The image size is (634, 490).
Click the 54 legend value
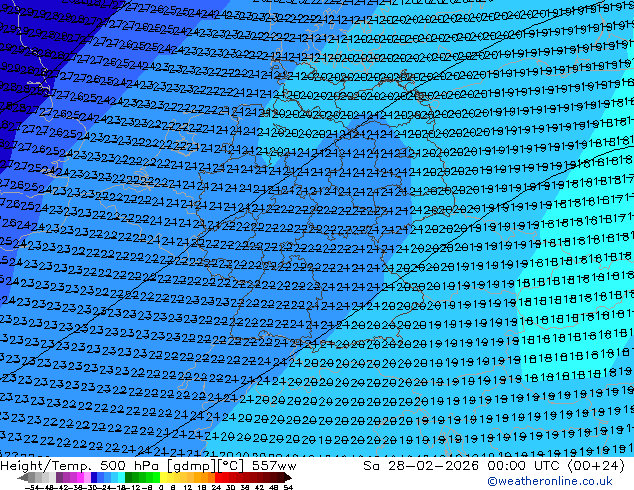[288, 487]
